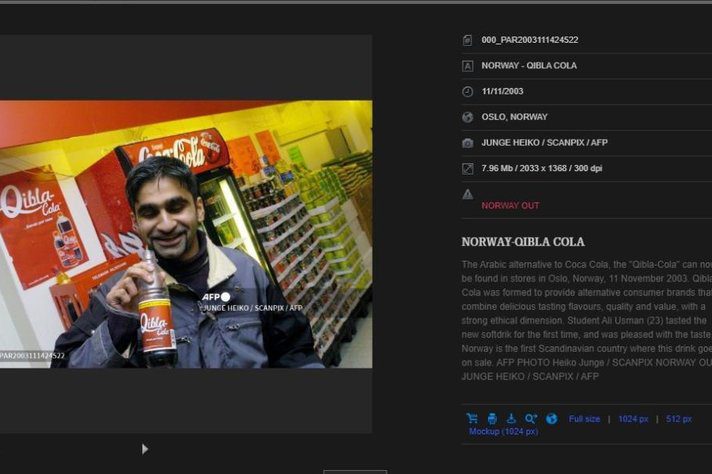Viewport: 712px width, 474px height.
Task: Click the NORWAY-QIBLA COLA heading
Action: (523, 242)
